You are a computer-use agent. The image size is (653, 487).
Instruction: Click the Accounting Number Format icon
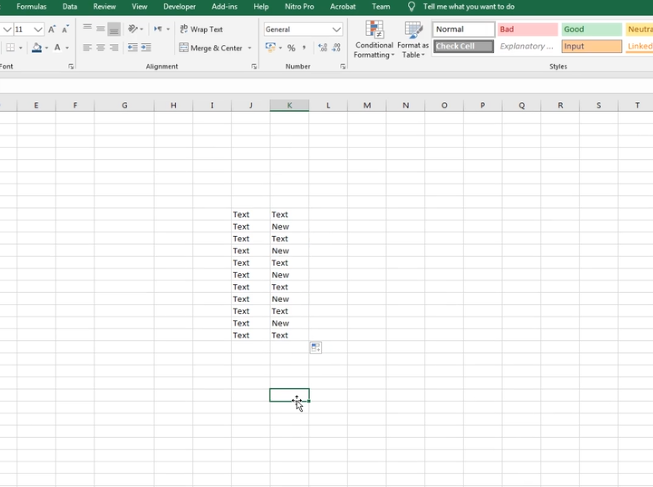pyautogui.click(x=270, y=47)
